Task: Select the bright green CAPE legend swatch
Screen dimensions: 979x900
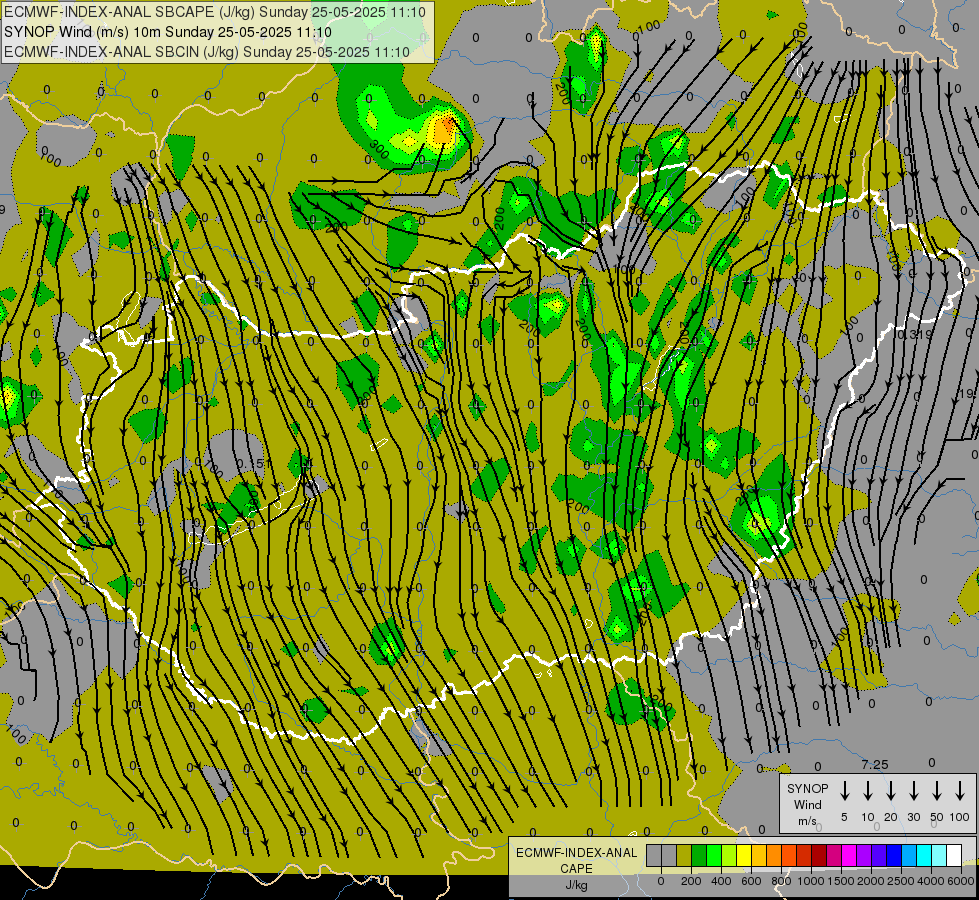Action: (714, 856)
